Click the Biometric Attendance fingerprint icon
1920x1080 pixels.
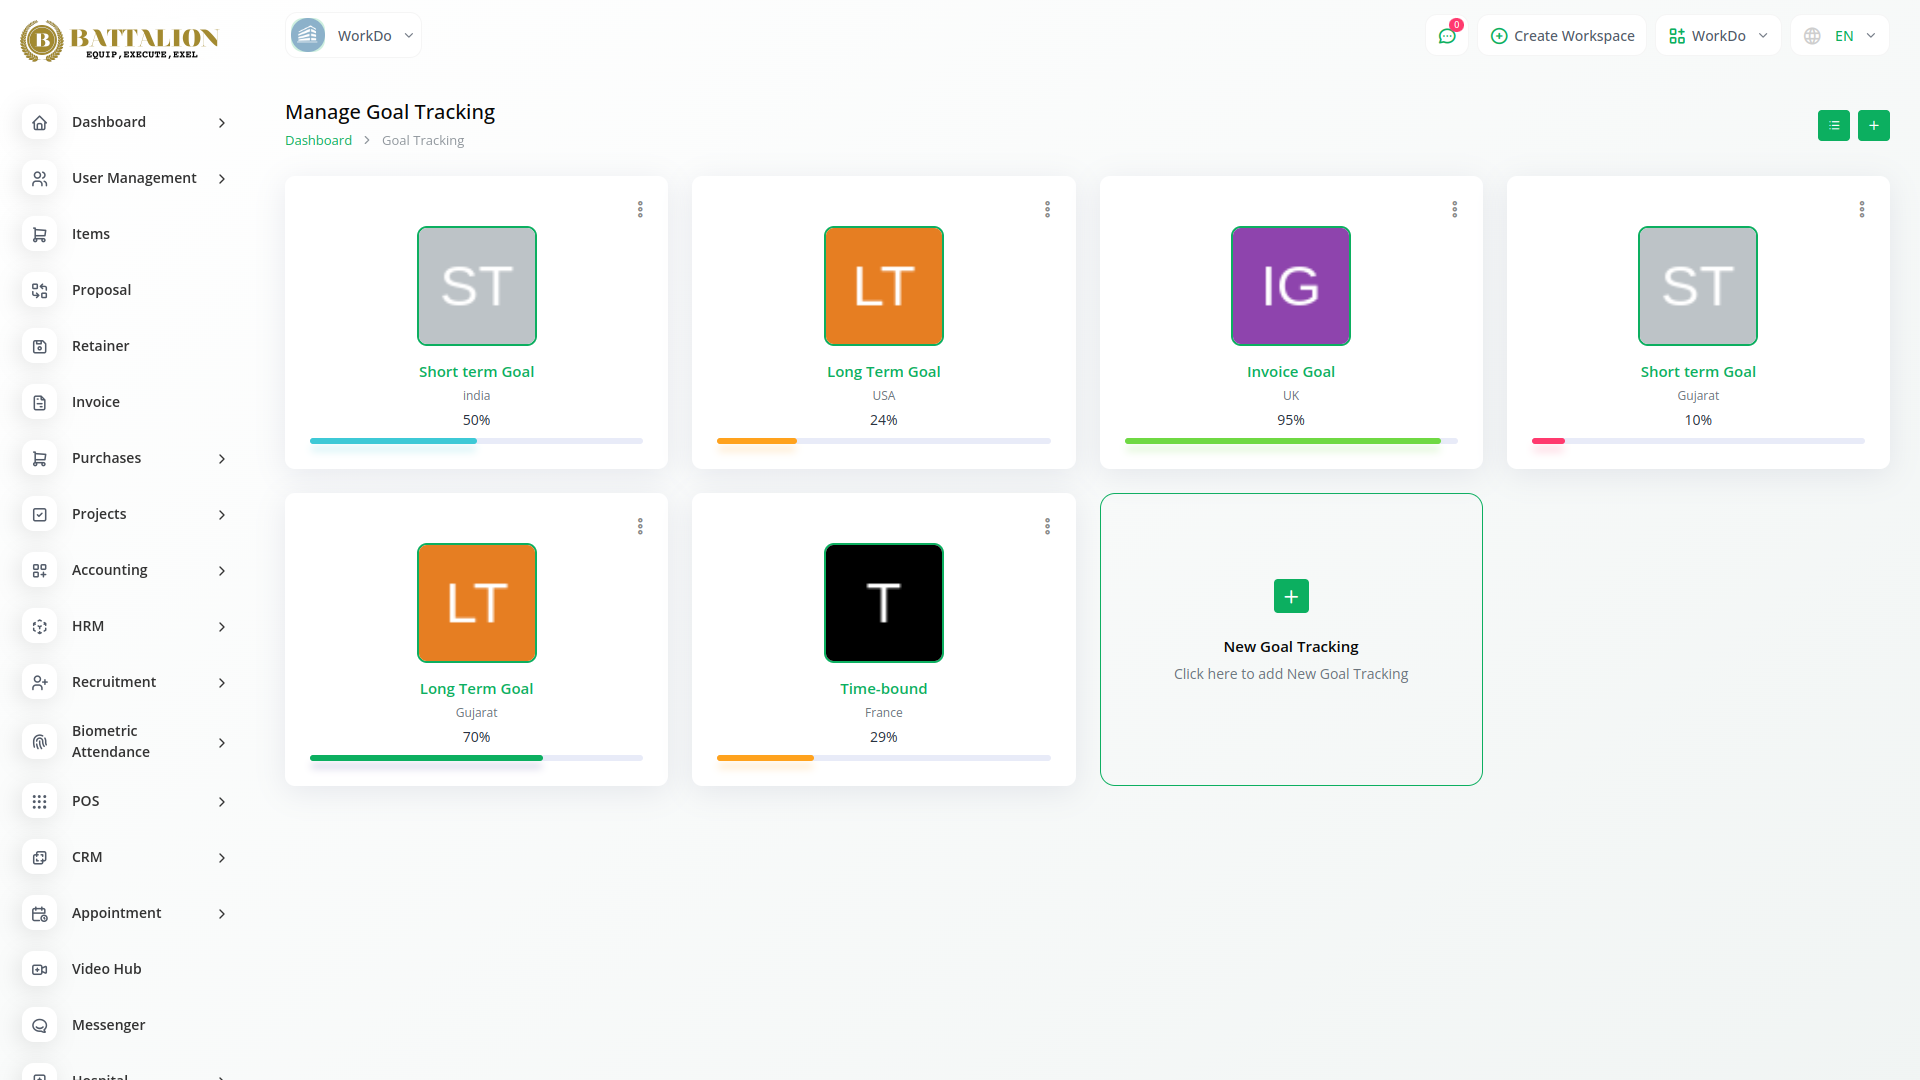40,742
